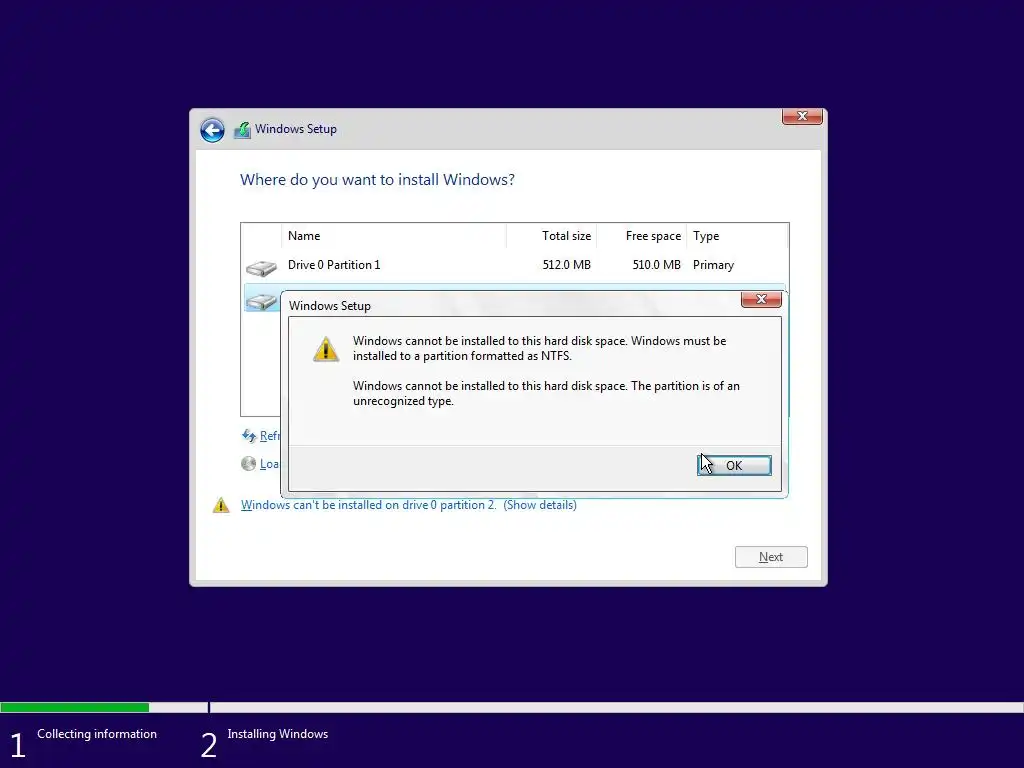This screenshot has width=1024, height=768.
Task: Click the Name column header
Action: [x=393, y=236]
